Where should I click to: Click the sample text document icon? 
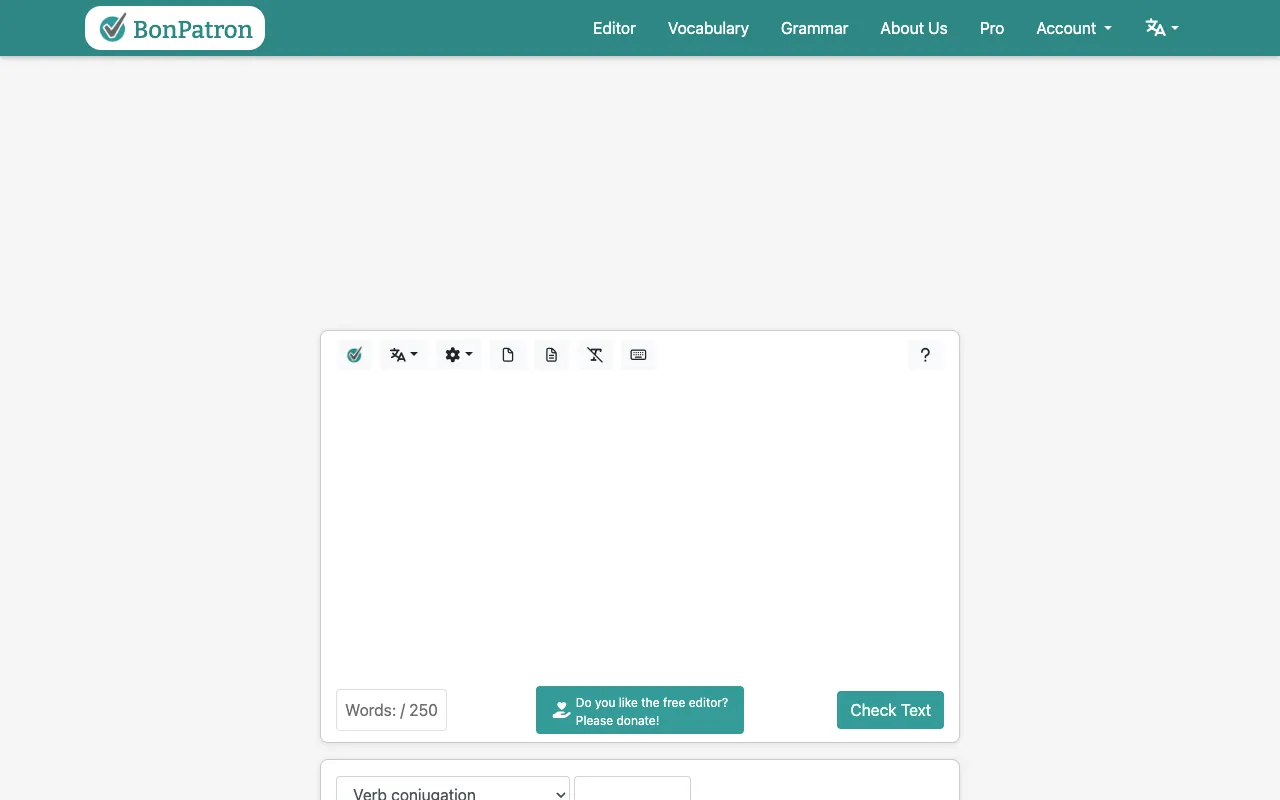[551, 355]
